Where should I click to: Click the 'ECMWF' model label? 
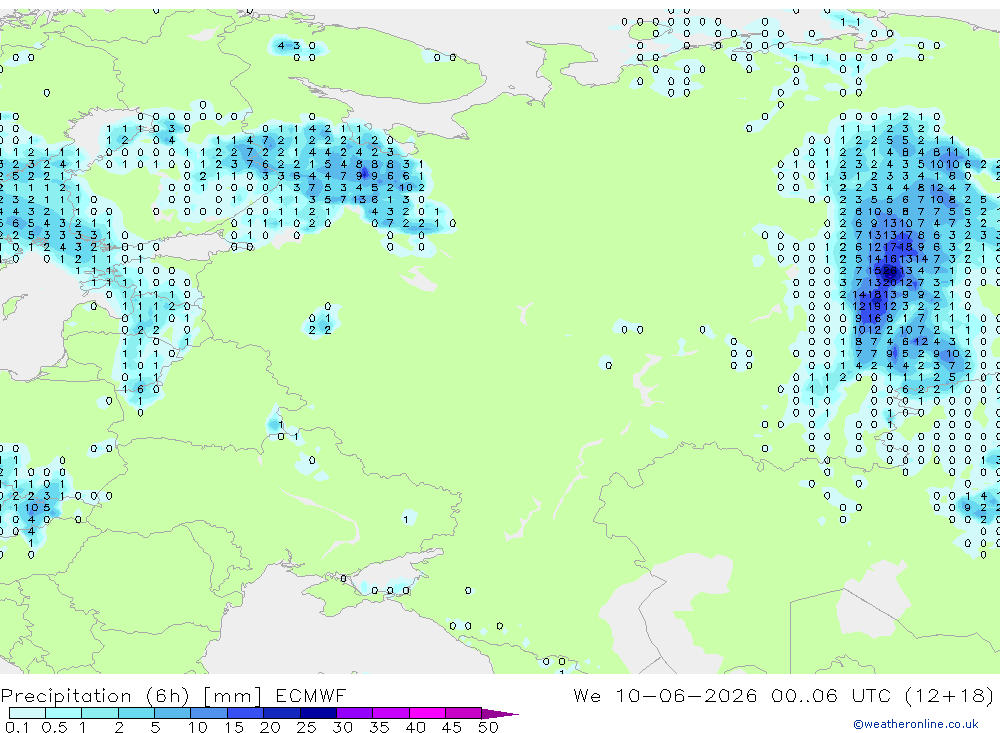[311, 695]
